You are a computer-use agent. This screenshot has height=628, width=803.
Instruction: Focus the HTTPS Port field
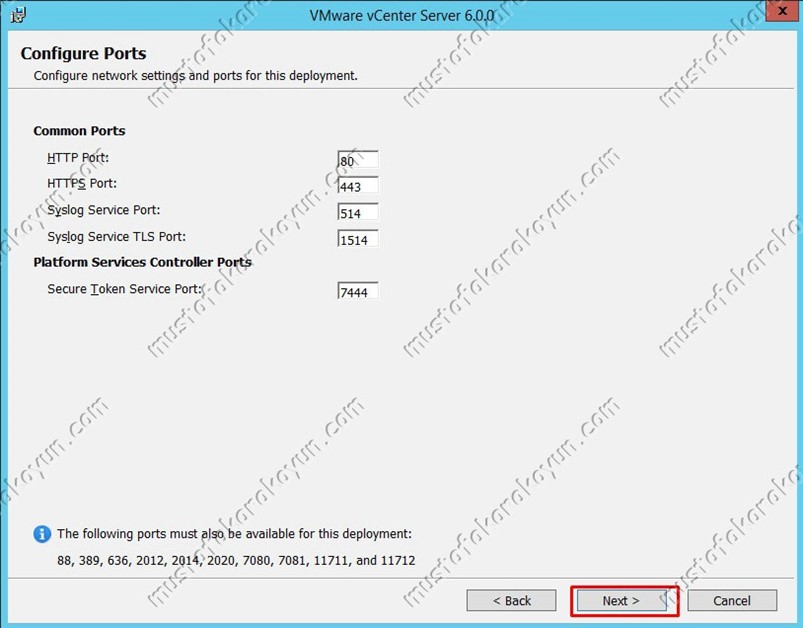tap(358, 186)
